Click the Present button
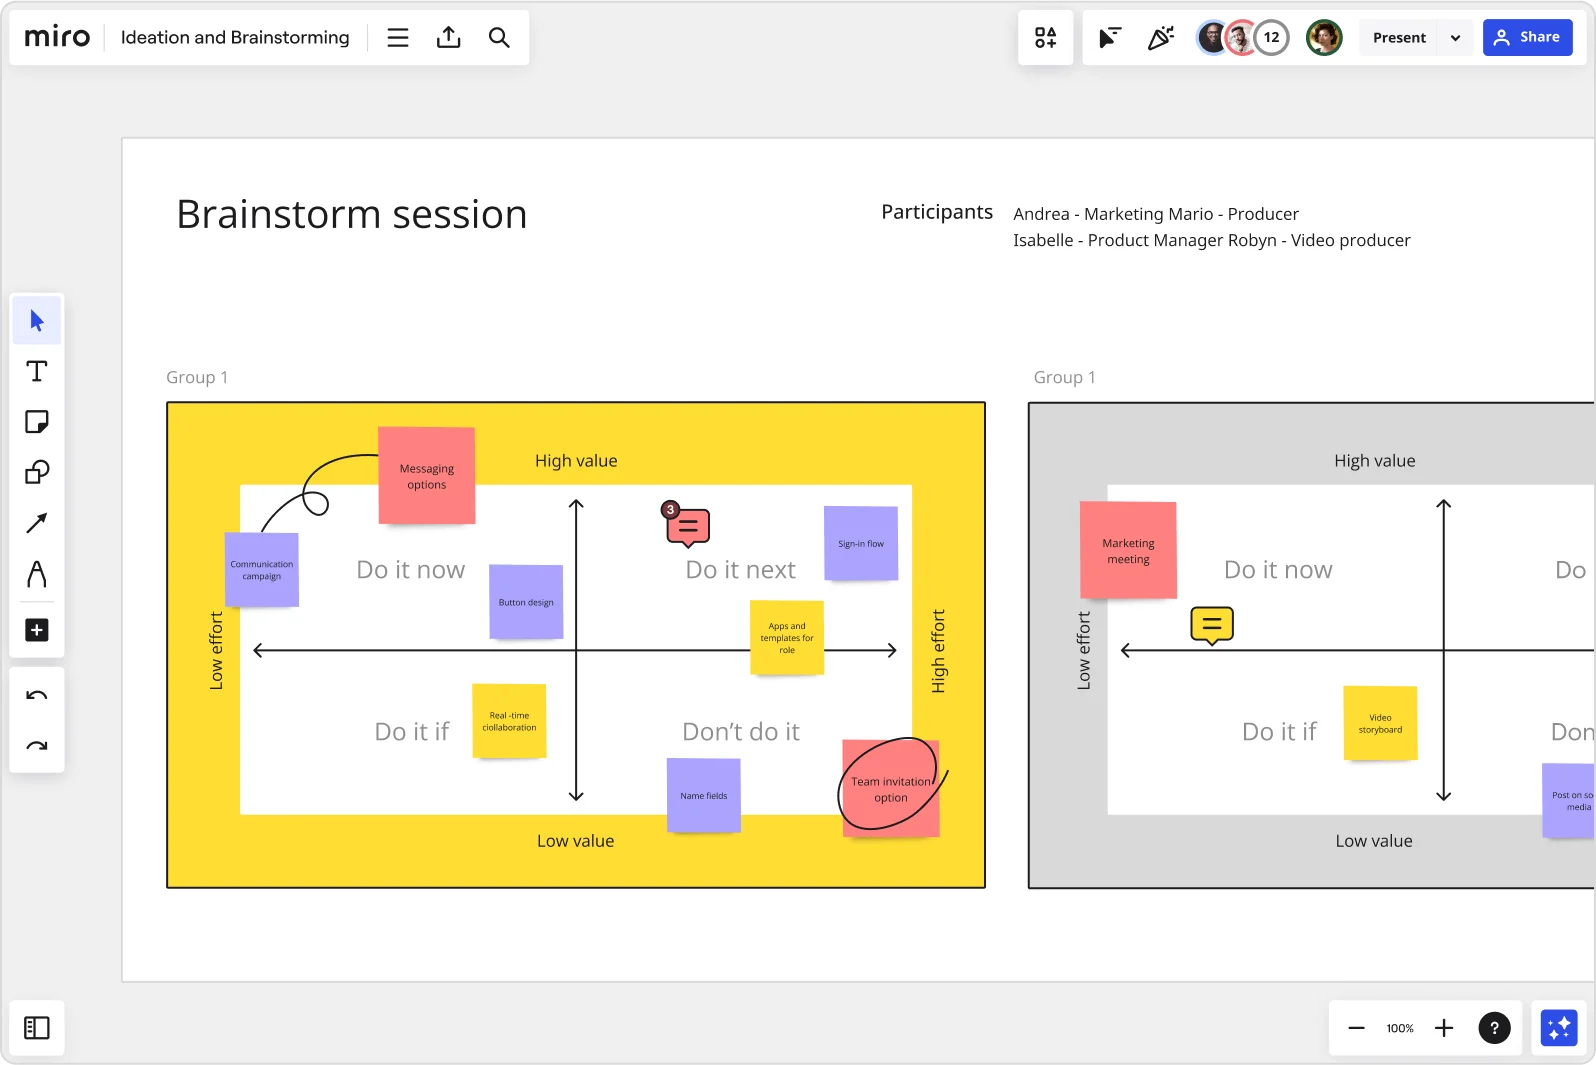1596x1065 pixels. click(x=1399, y=38)
